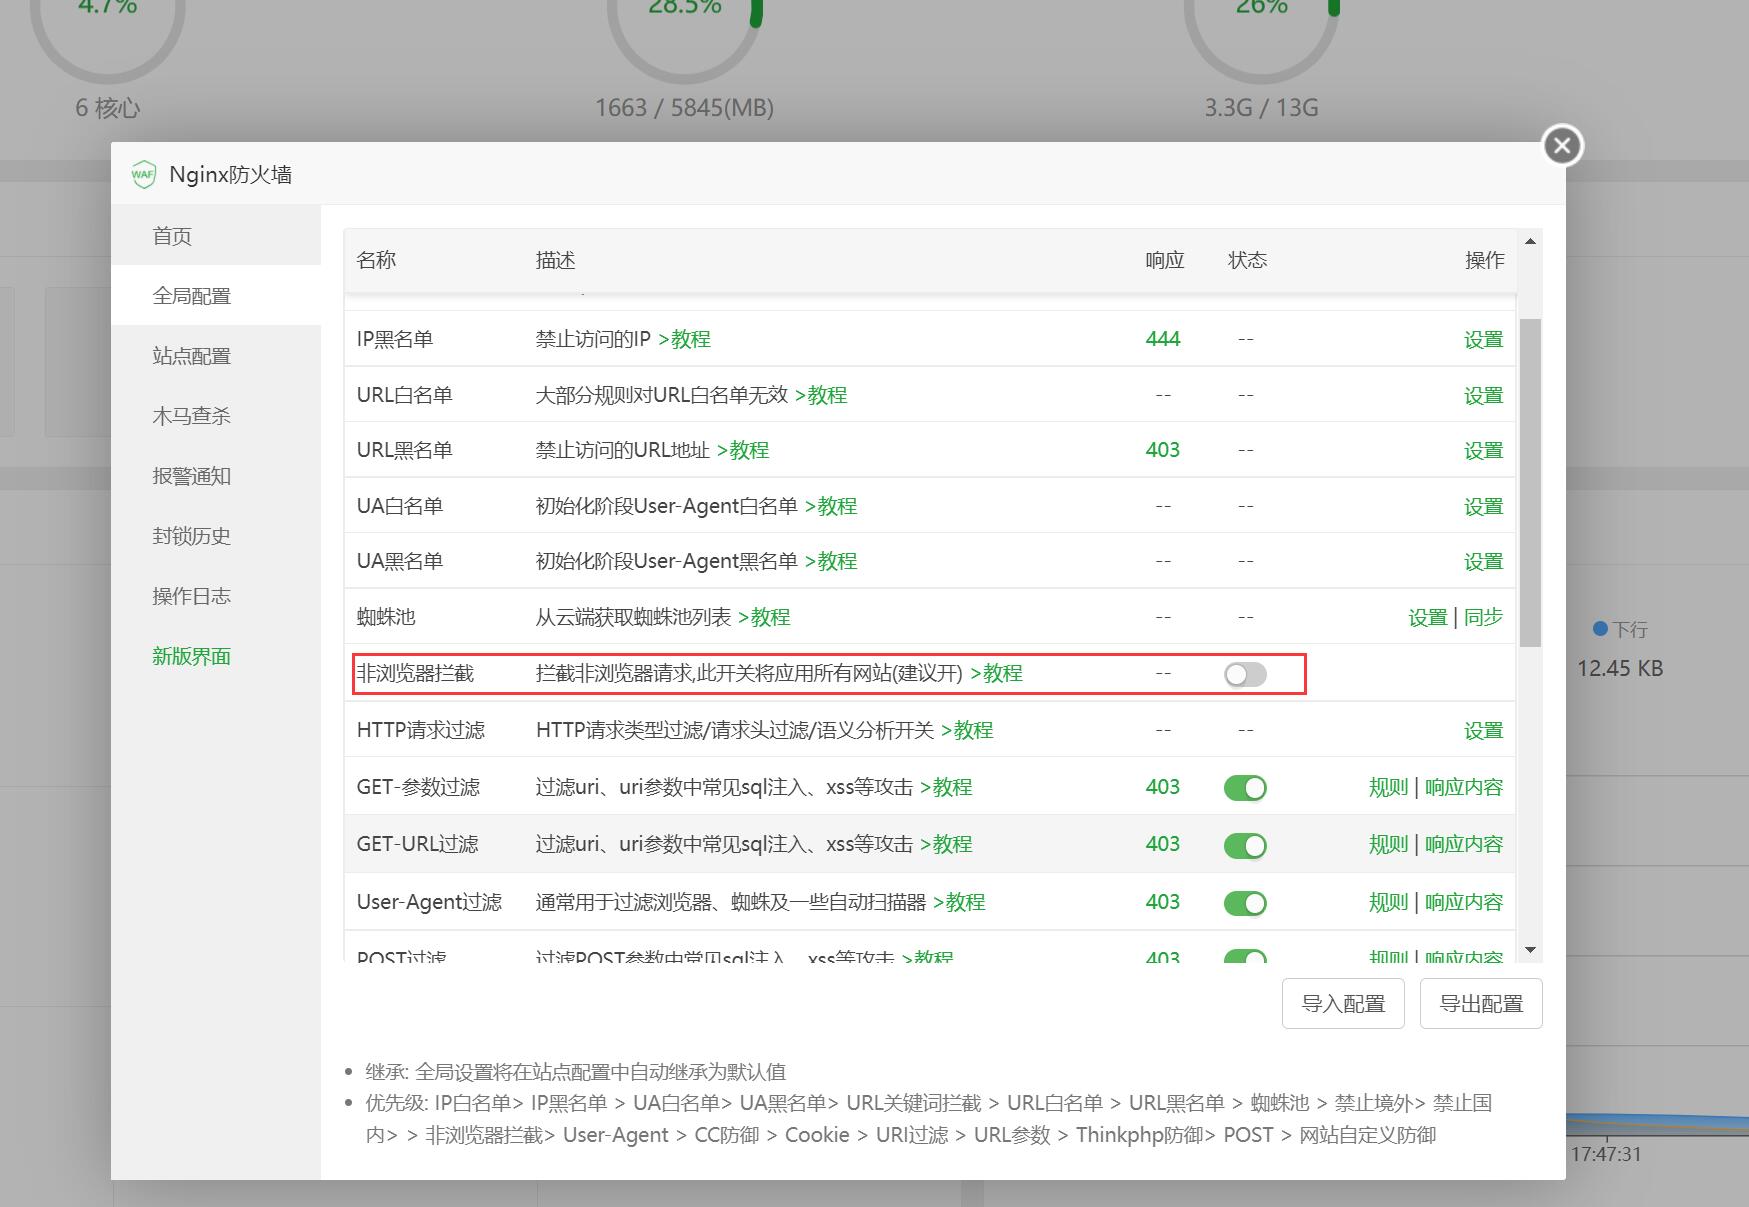Open 教程 link for IP黑名单
Image resolution: width=1749 pixels, height=1207 pixels.
pyautogui.click(x=685, y=340)
